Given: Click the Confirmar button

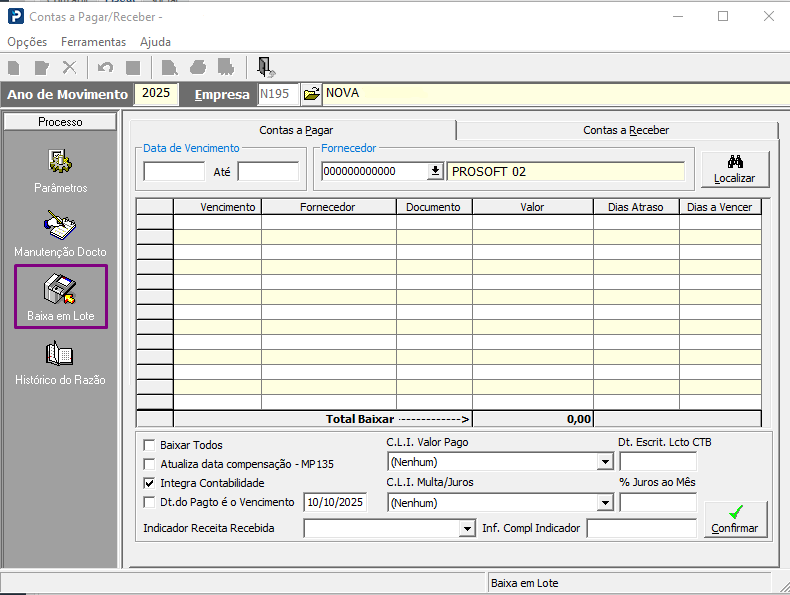Looking at the screenshot, I should 735,519.
